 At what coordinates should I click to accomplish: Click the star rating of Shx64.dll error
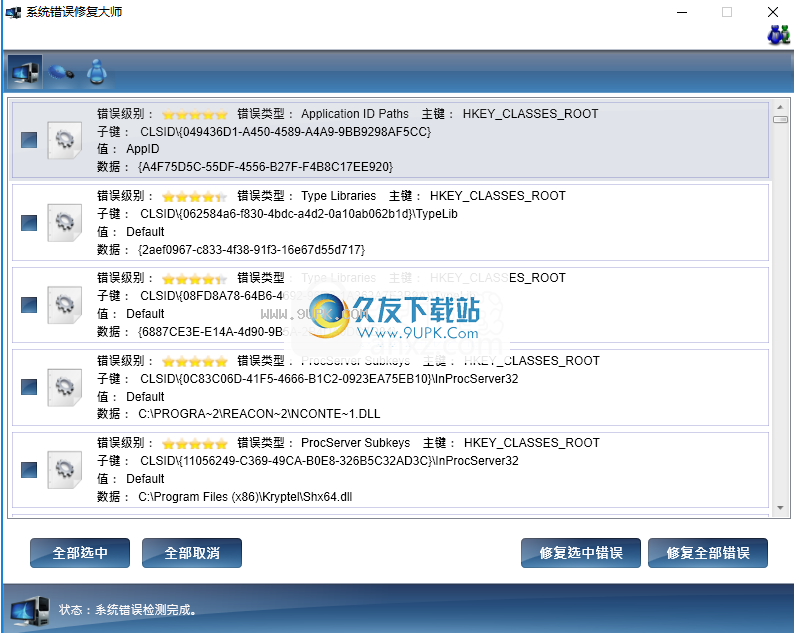(x=194, y=444)
